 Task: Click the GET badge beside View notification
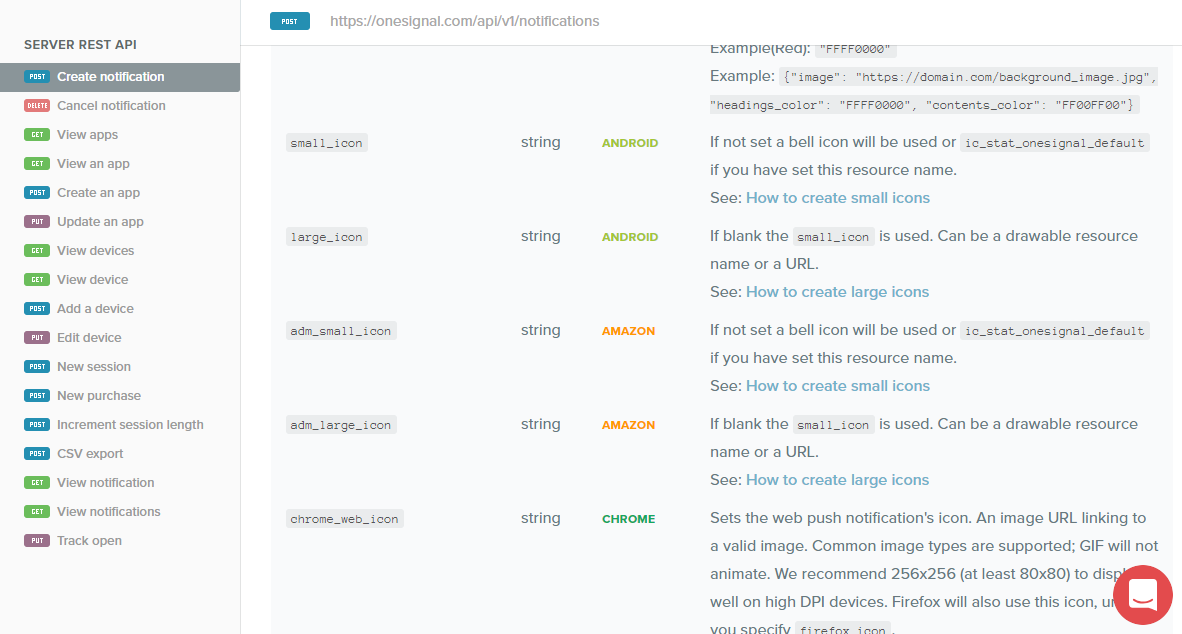click(35, 482)
